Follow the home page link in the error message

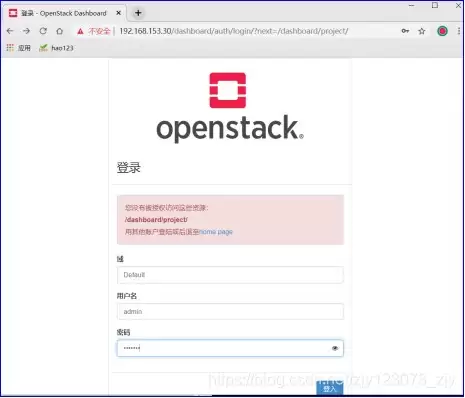(216, 232)
